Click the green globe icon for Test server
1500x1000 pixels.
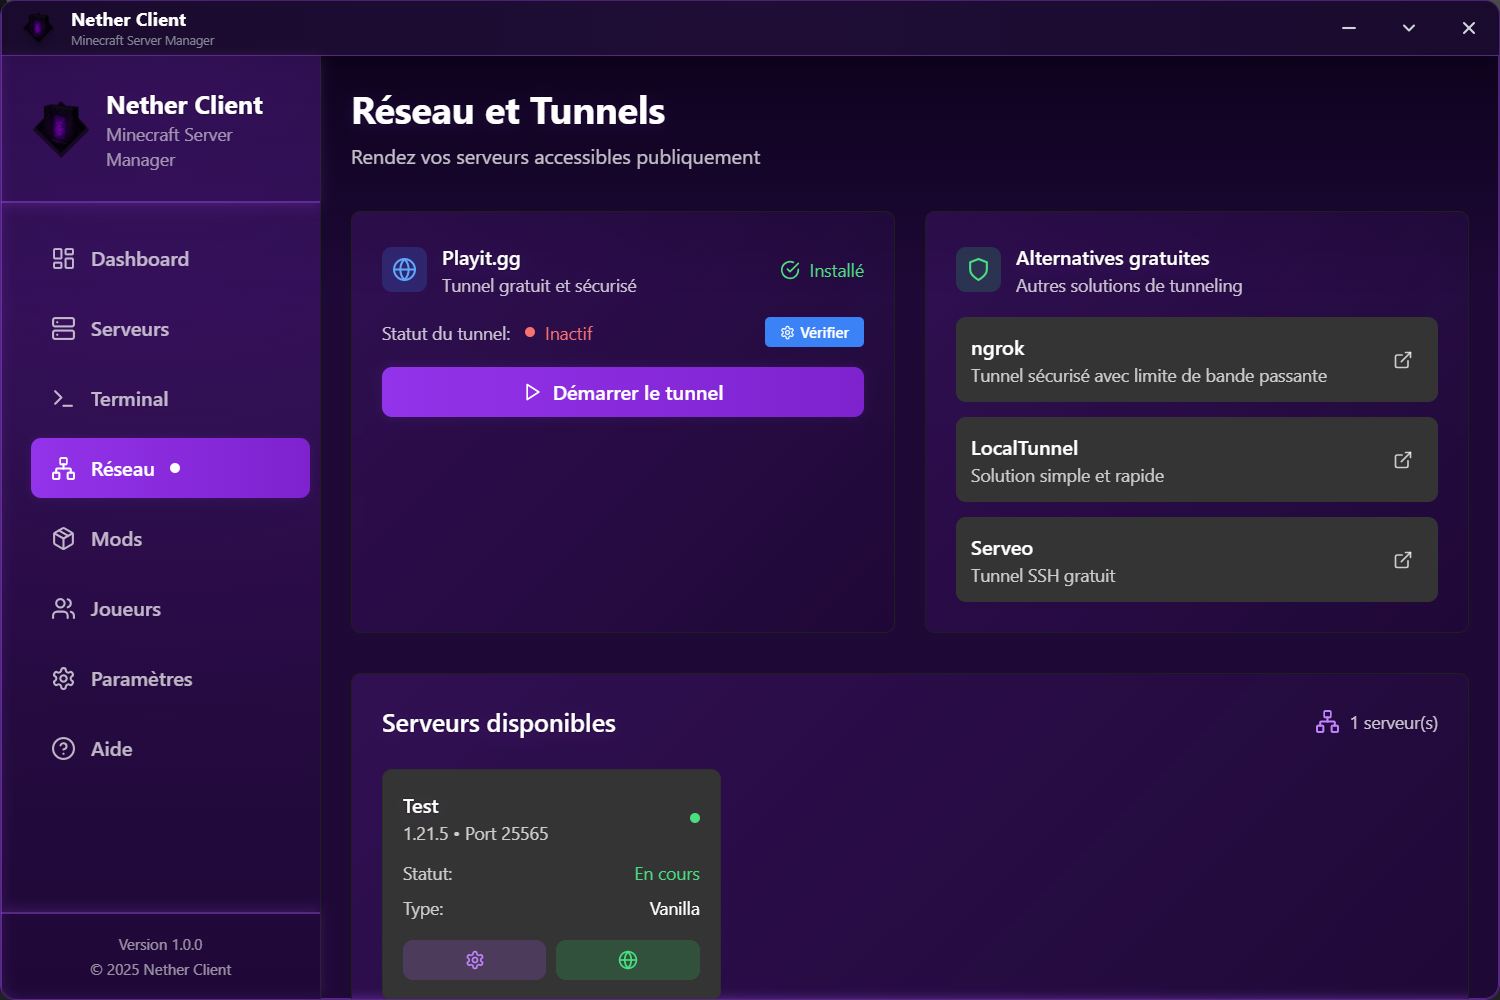627,959
